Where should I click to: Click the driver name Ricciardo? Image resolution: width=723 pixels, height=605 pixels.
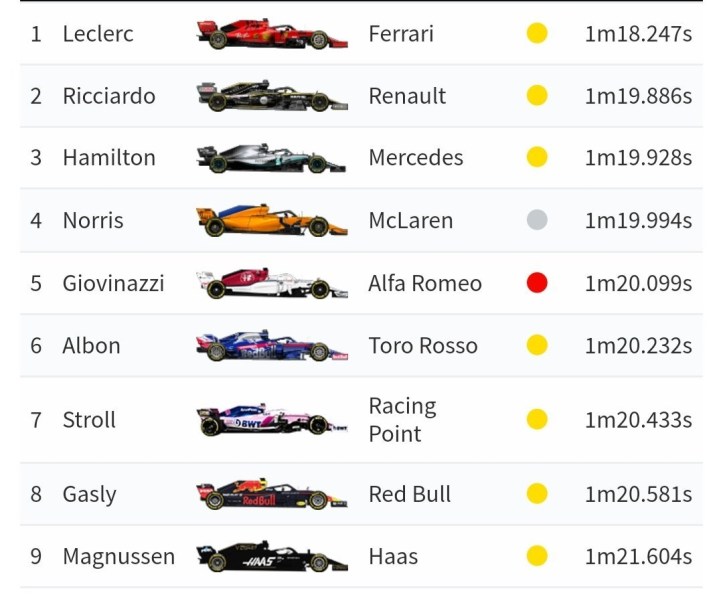[109, 96]
